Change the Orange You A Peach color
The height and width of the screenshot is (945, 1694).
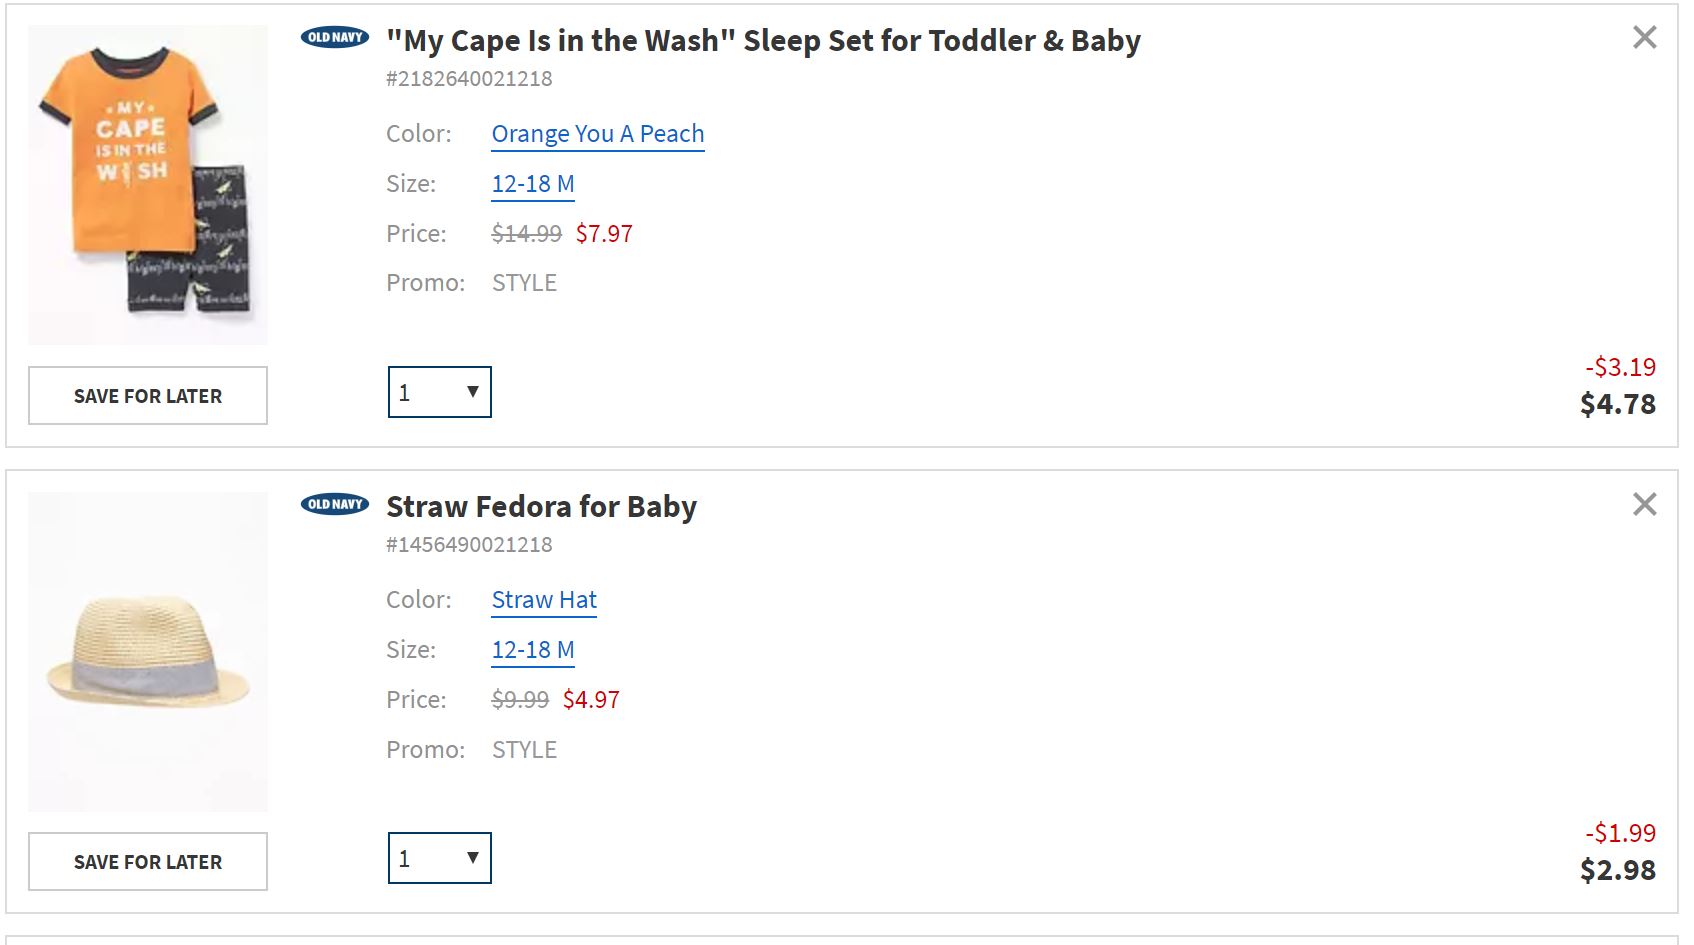(x=597, y=134)
